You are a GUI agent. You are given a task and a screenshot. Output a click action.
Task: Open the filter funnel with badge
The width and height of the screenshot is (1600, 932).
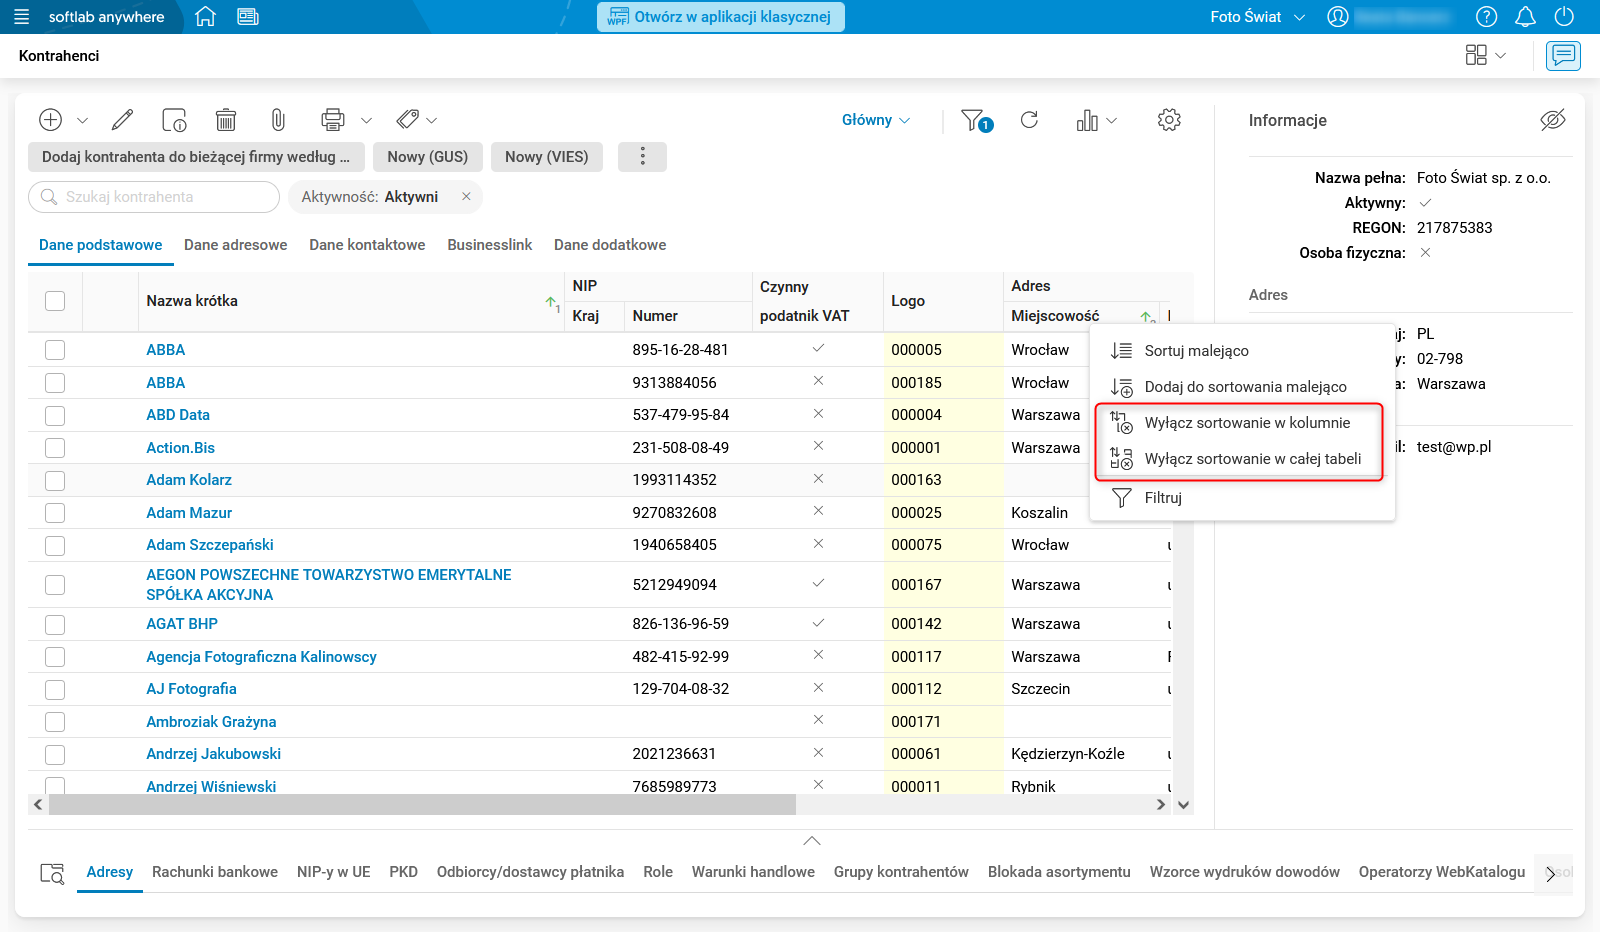click(x=976, y=121)
